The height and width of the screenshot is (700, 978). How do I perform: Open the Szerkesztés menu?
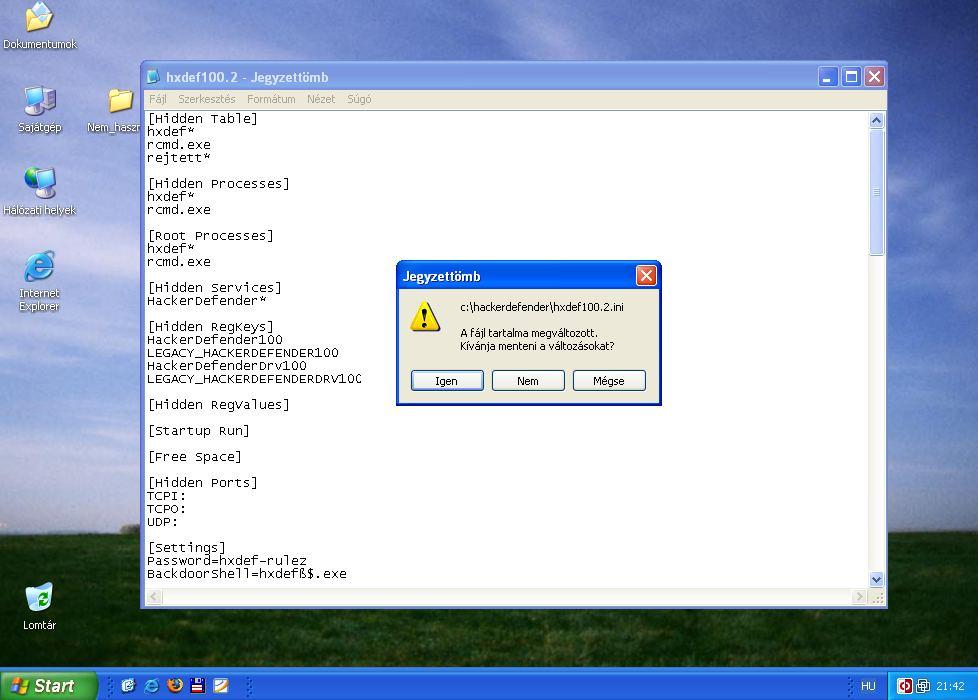point(207,99)
